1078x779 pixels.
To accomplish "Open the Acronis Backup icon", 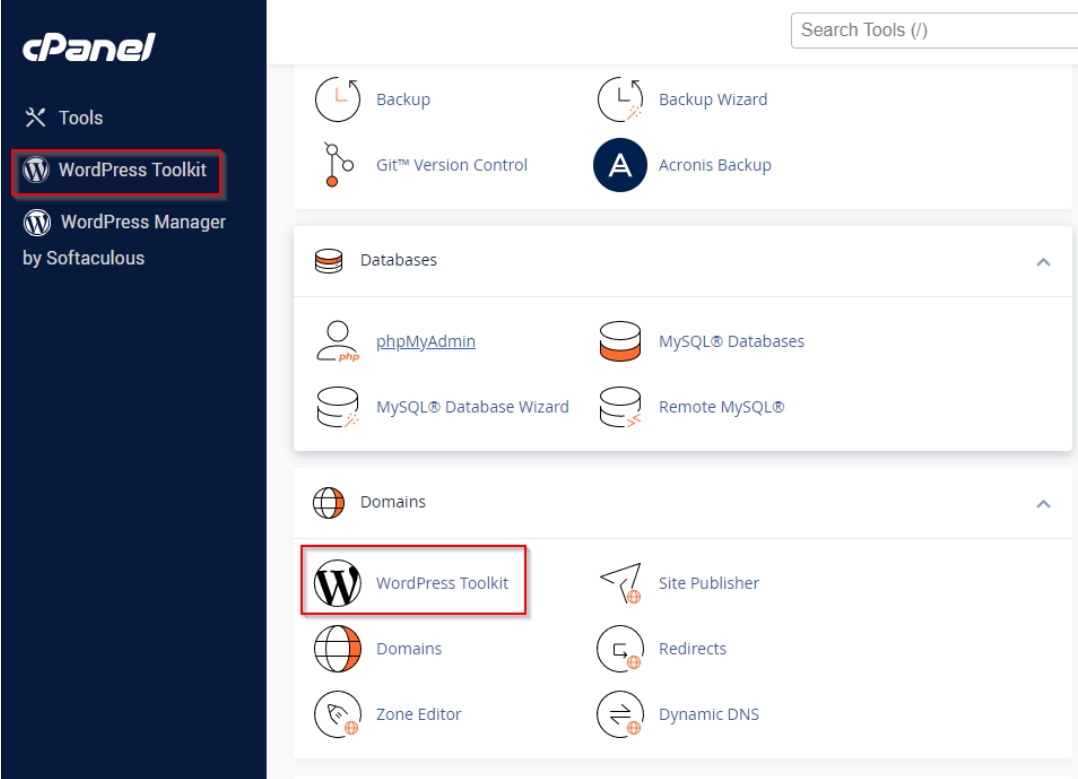I will (x=618, y=165).
